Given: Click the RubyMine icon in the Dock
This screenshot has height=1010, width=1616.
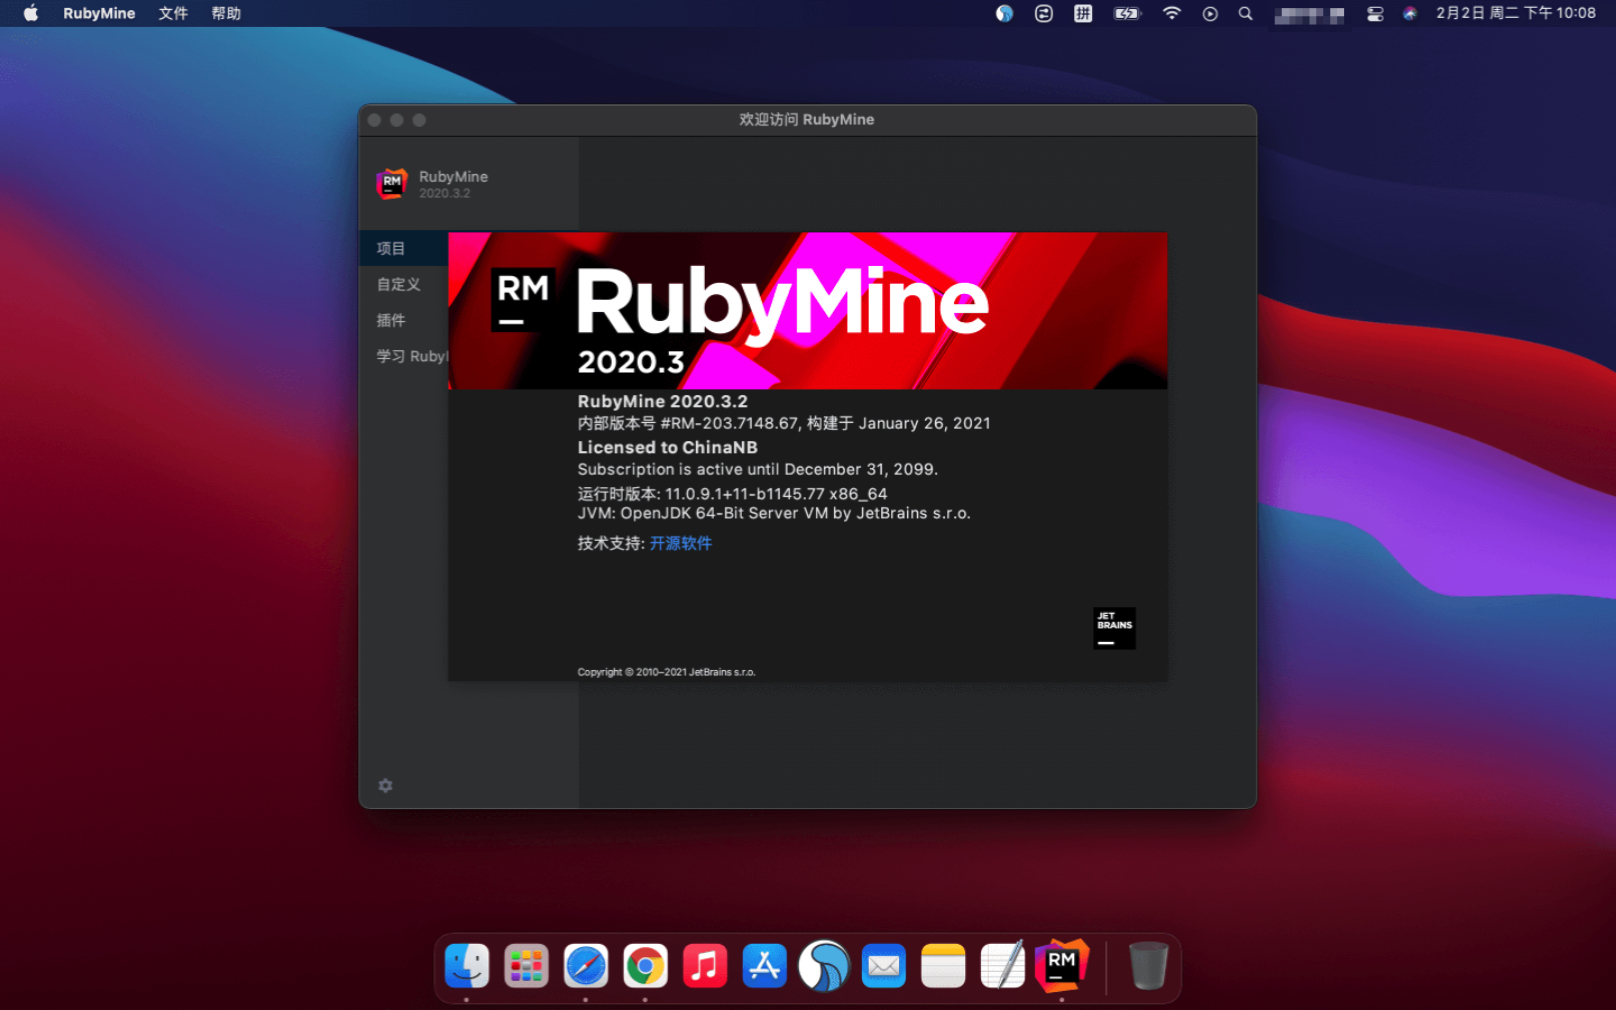Looking at the screenshot, I should tap(1062, 965).
